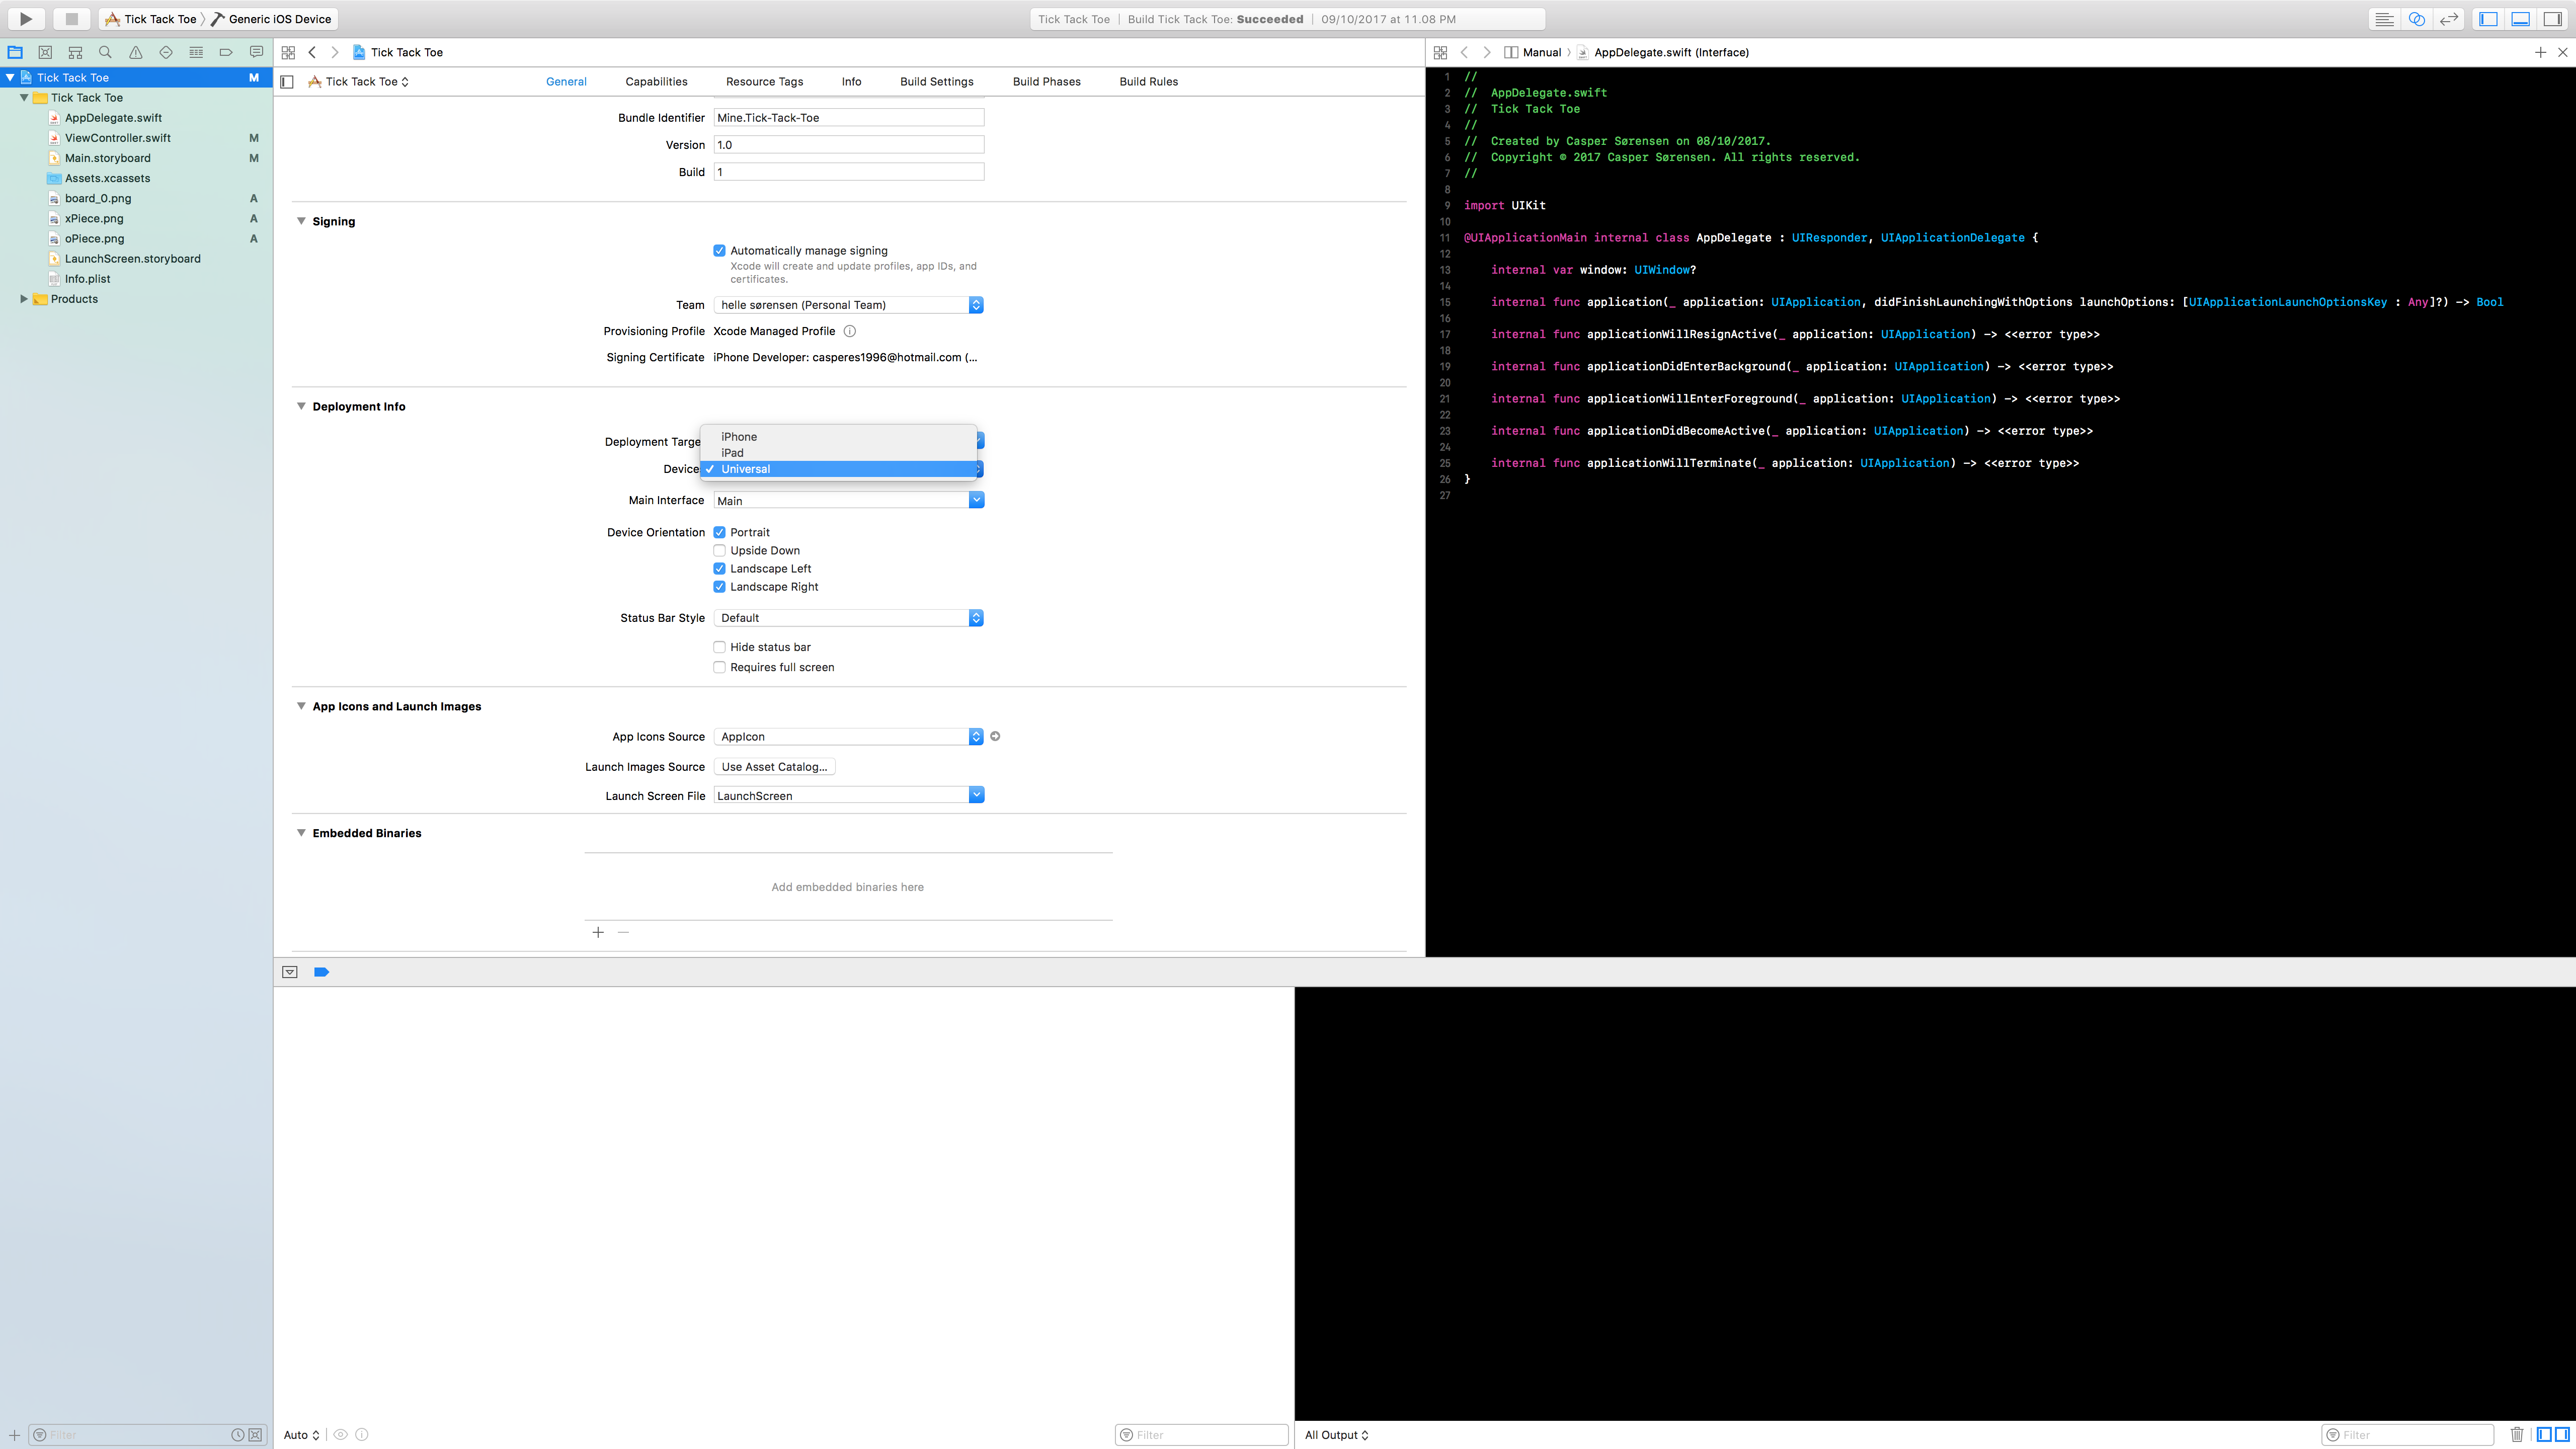Viewport: 2576px width, 1449px height.
Task: Select Universal in the Devices menu
Action: [838, 469]
